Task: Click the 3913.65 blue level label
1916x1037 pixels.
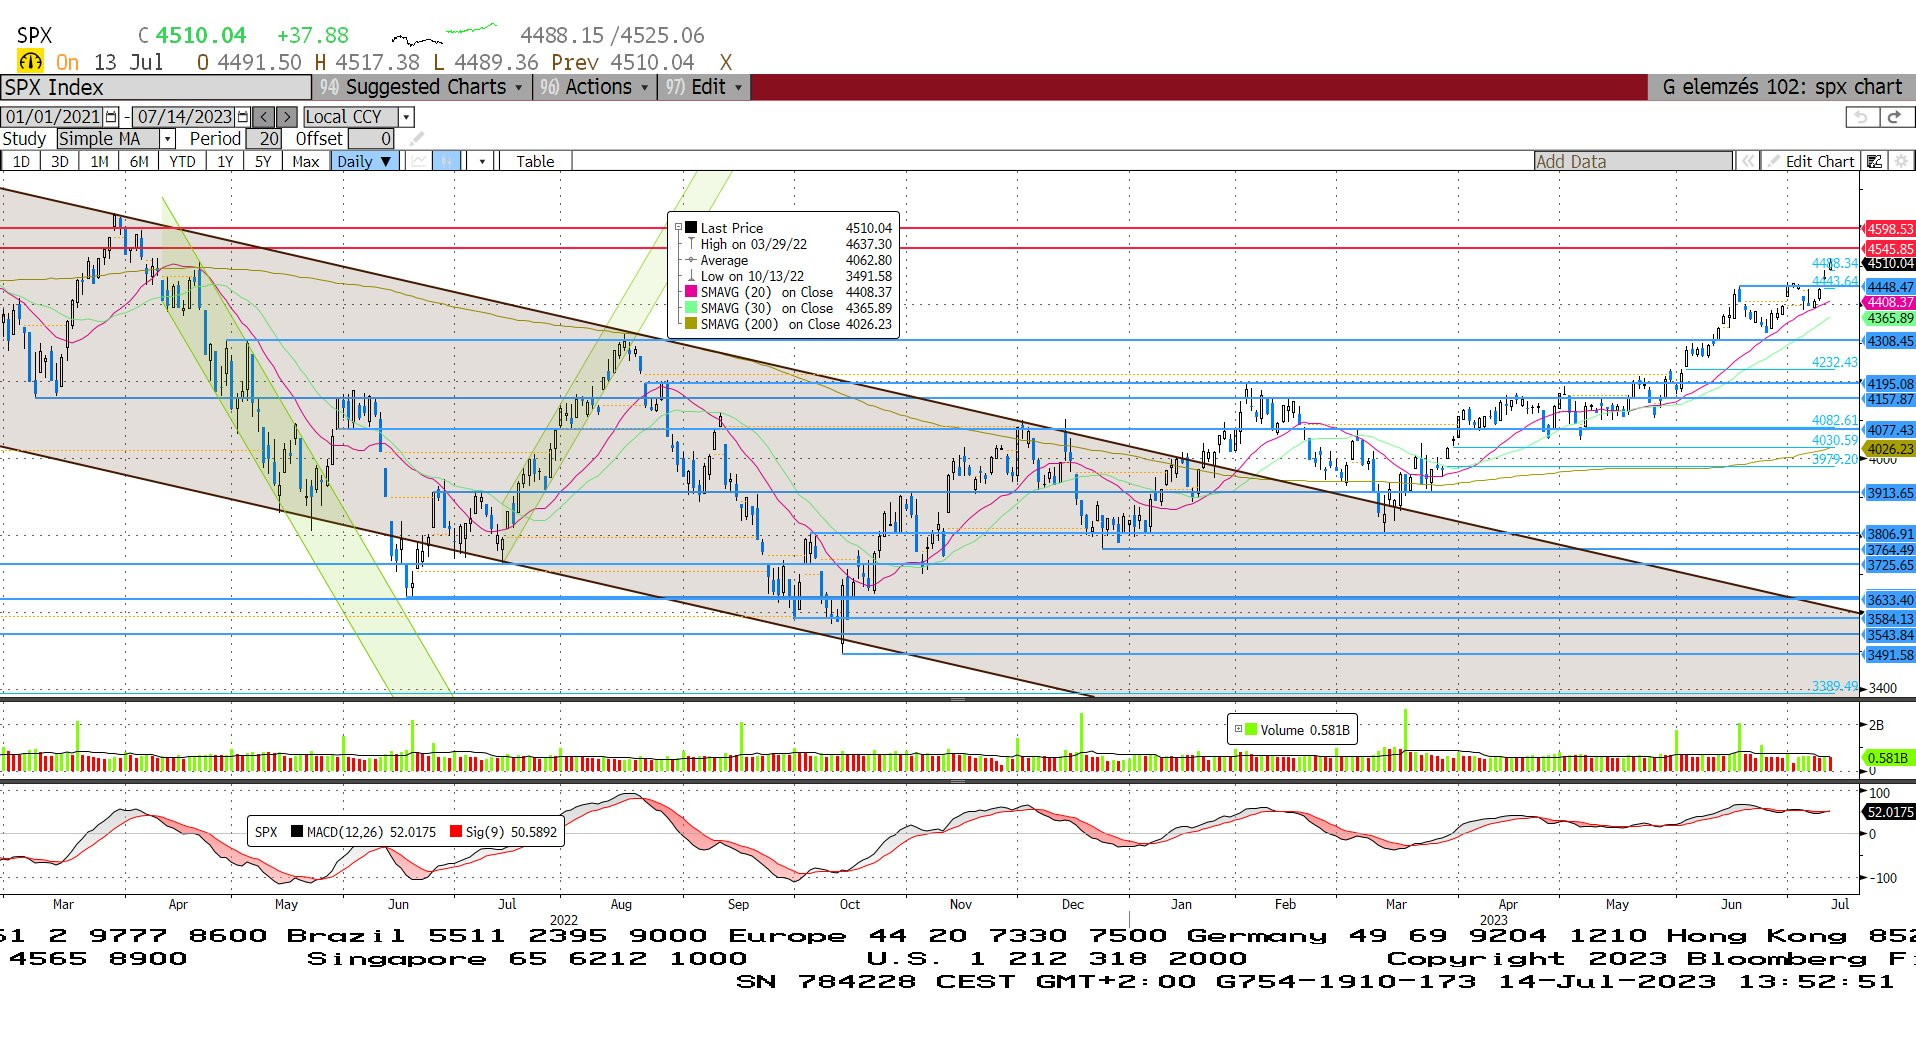Action: pyautogui.click(x=1889, y=493)
